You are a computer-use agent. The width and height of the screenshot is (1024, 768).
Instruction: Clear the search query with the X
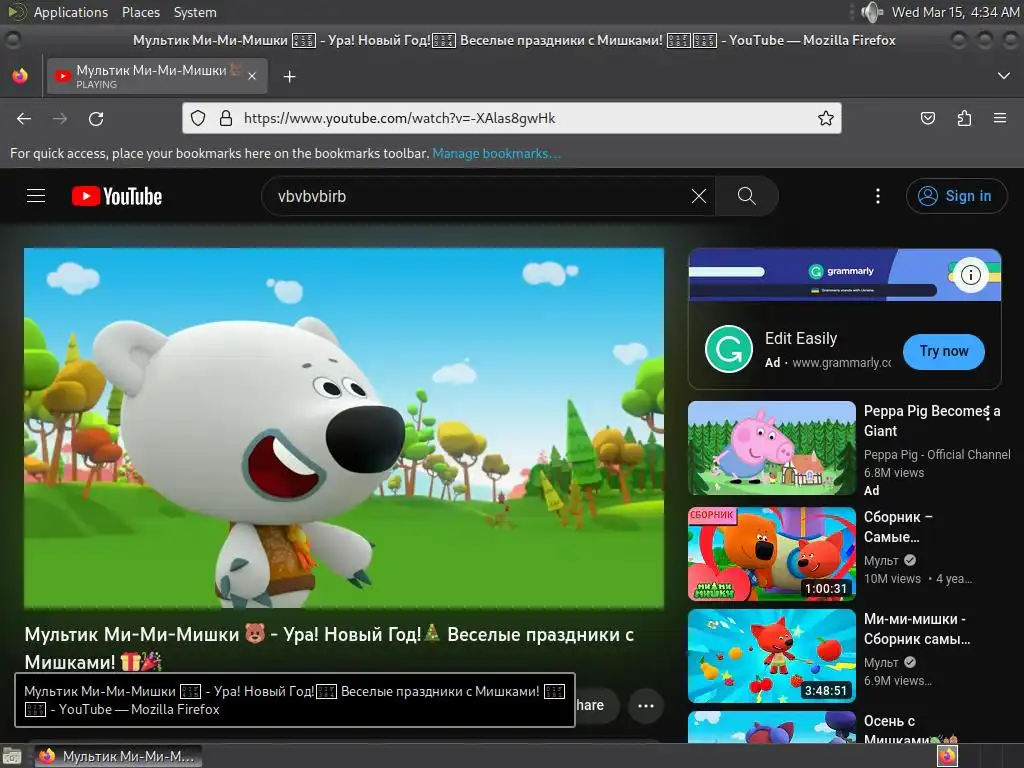[x=699, y=196]
